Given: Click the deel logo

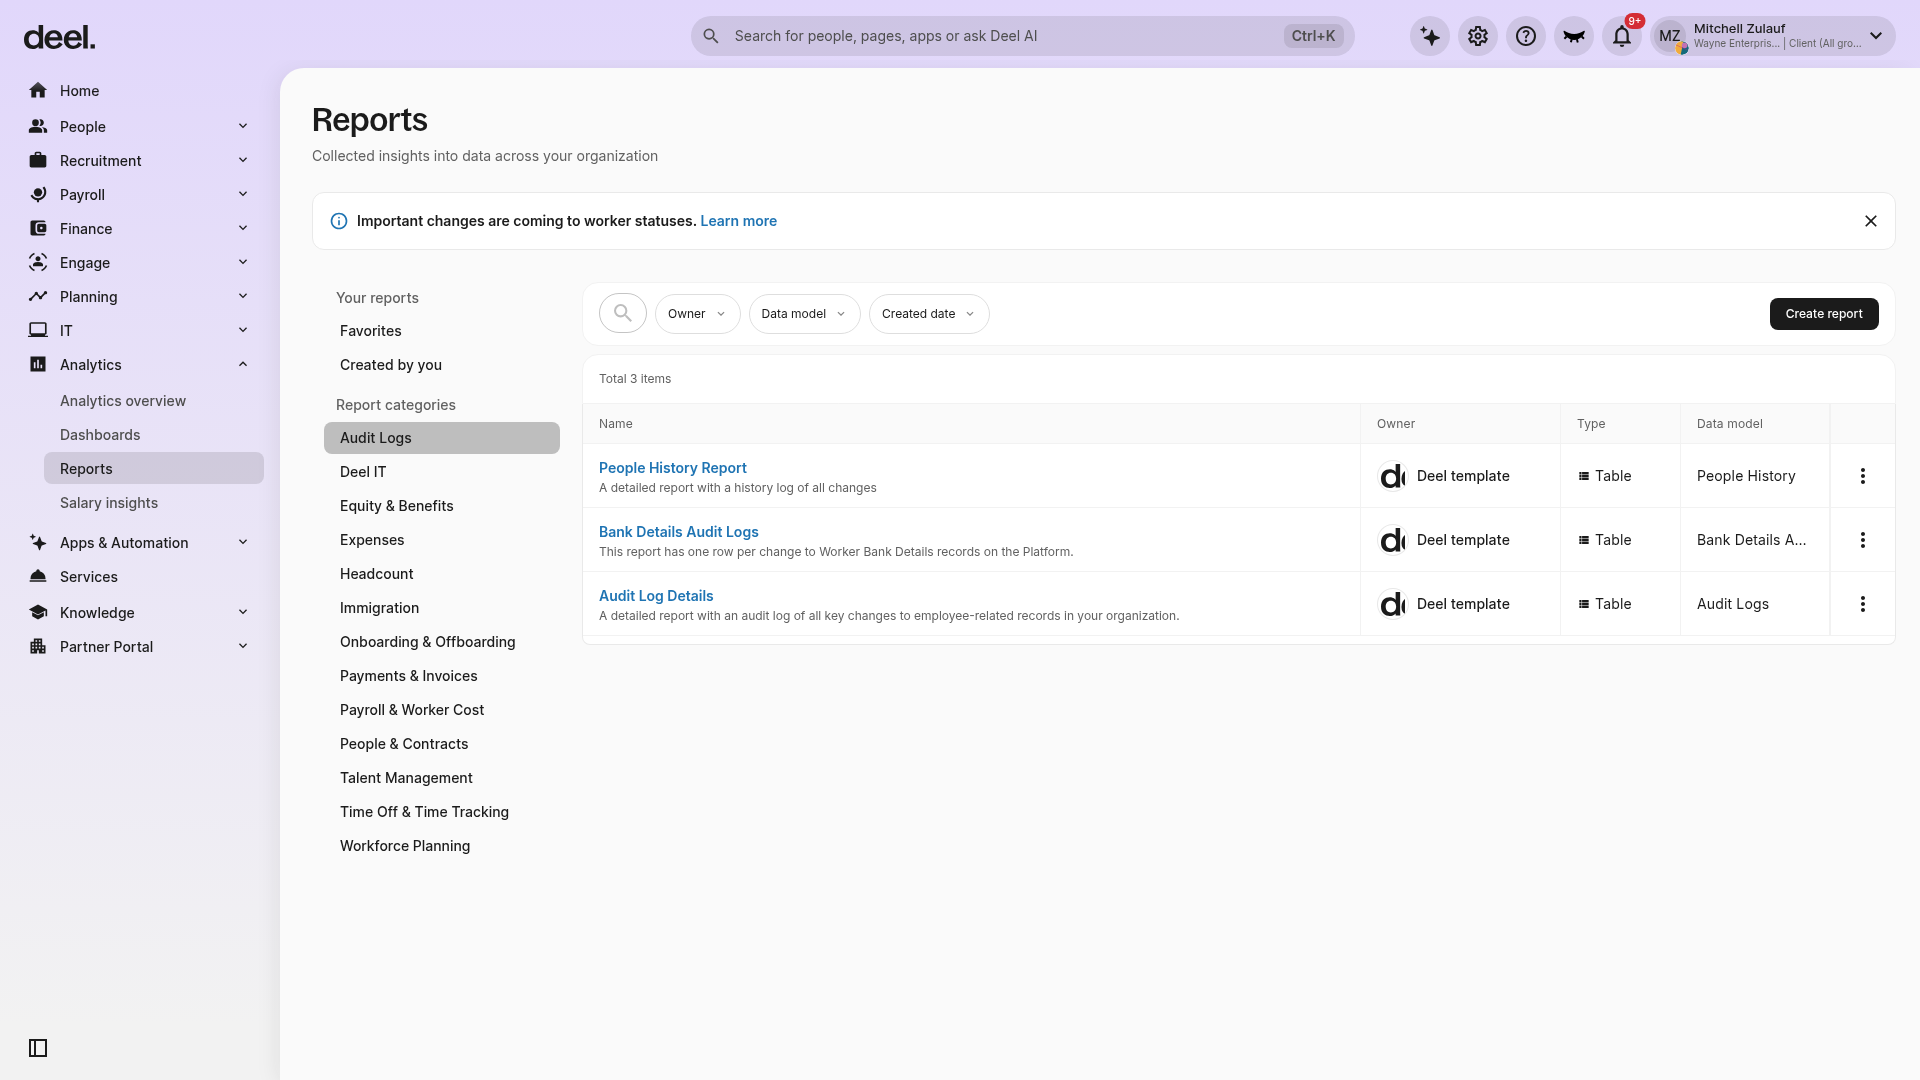Looking at the screenshot, I should tap(59, 38).
